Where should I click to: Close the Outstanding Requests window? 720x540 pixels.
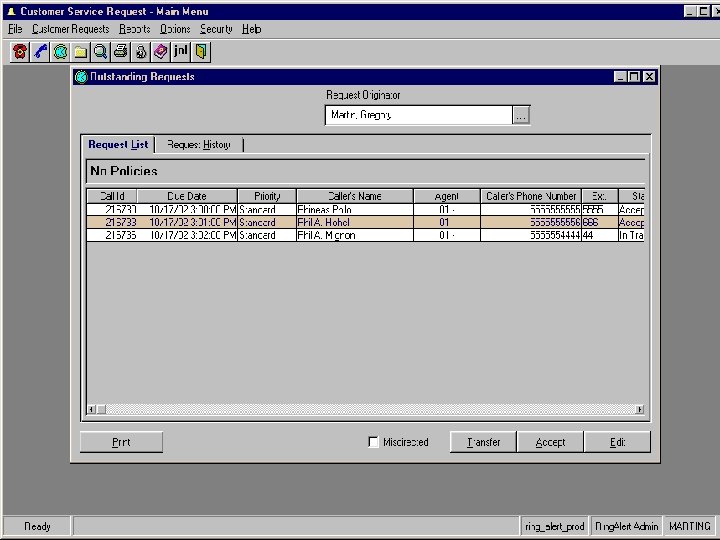tap(649, 77)
